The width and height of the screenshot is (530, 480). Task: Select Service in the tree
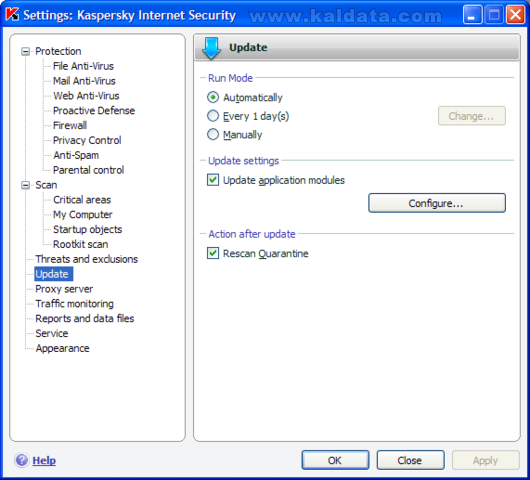click(x=52, y=334)
